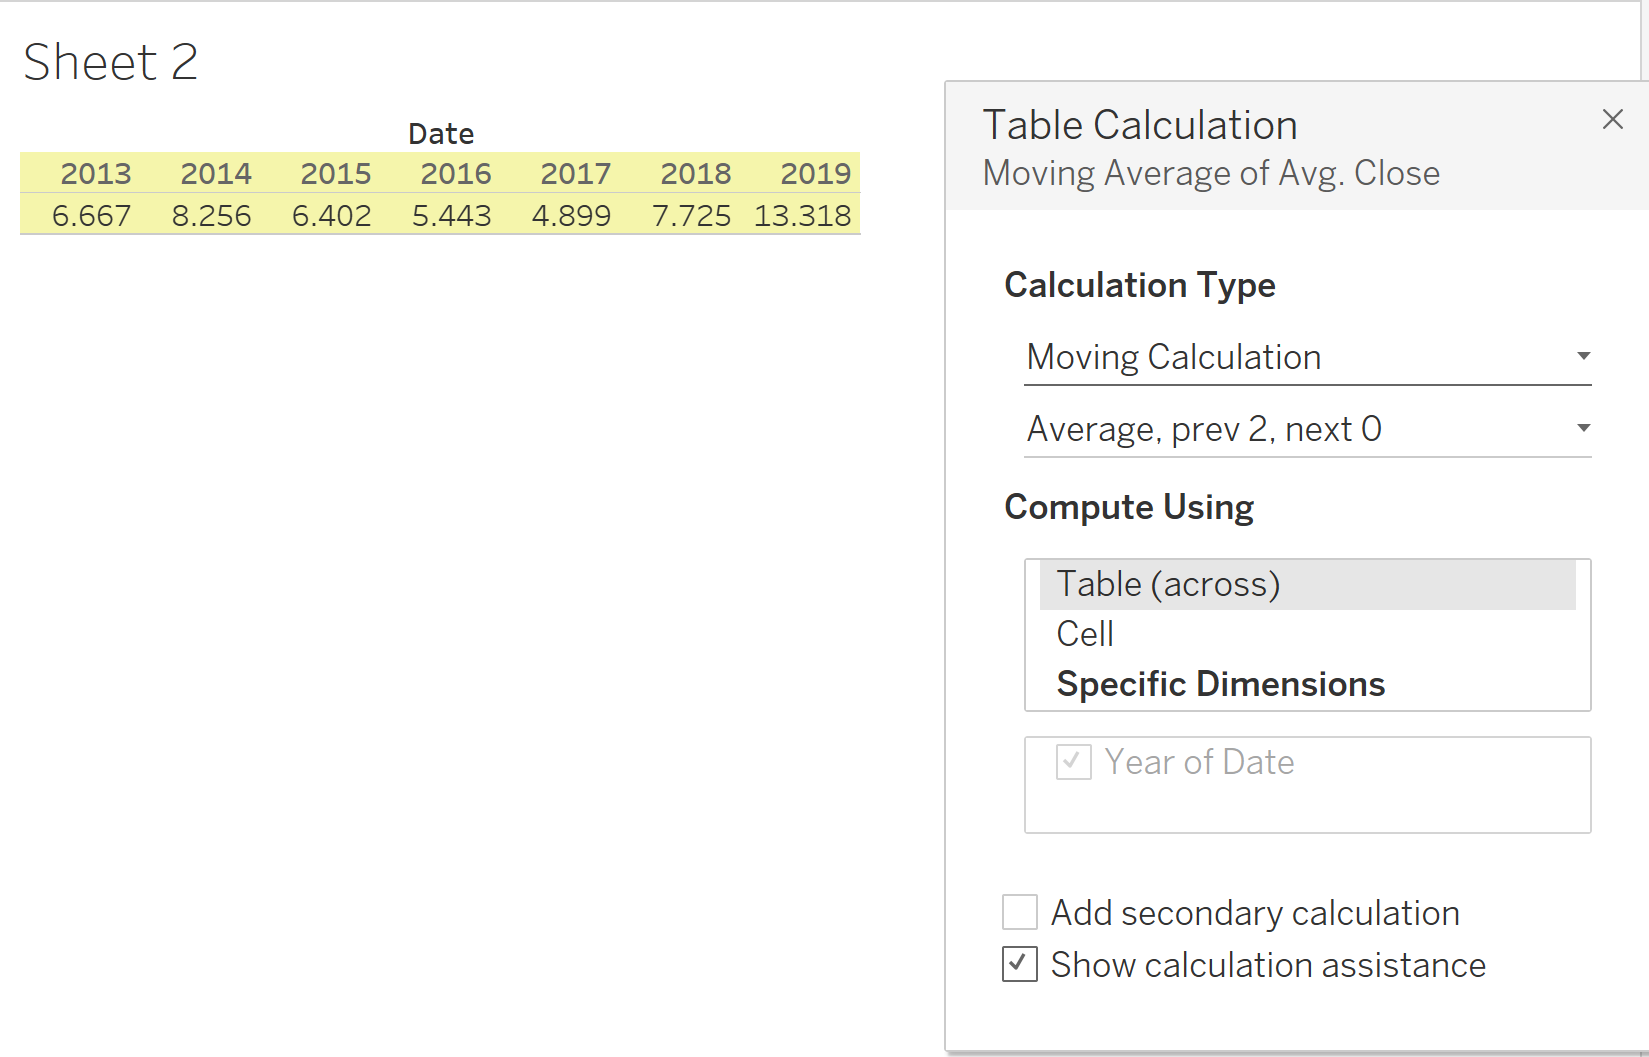Viewport: 1649px width, 1057px height.
Task: Select the 2015 column header
Action: tap(335, 174)
